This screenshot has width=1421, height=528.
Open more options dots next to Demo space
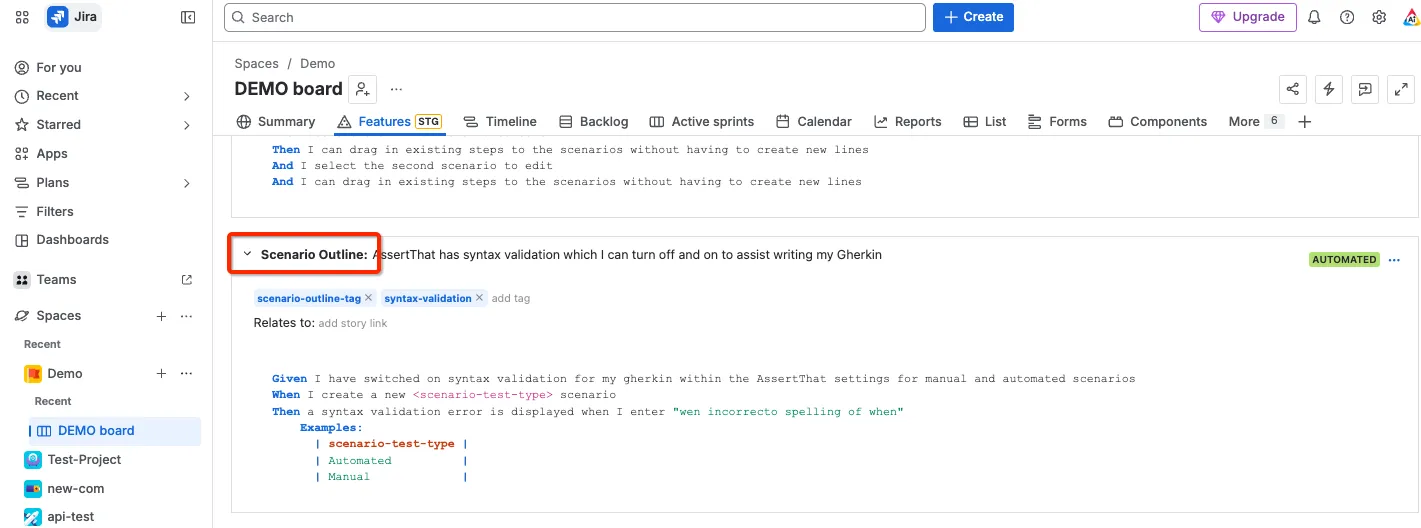click(186, 374)
